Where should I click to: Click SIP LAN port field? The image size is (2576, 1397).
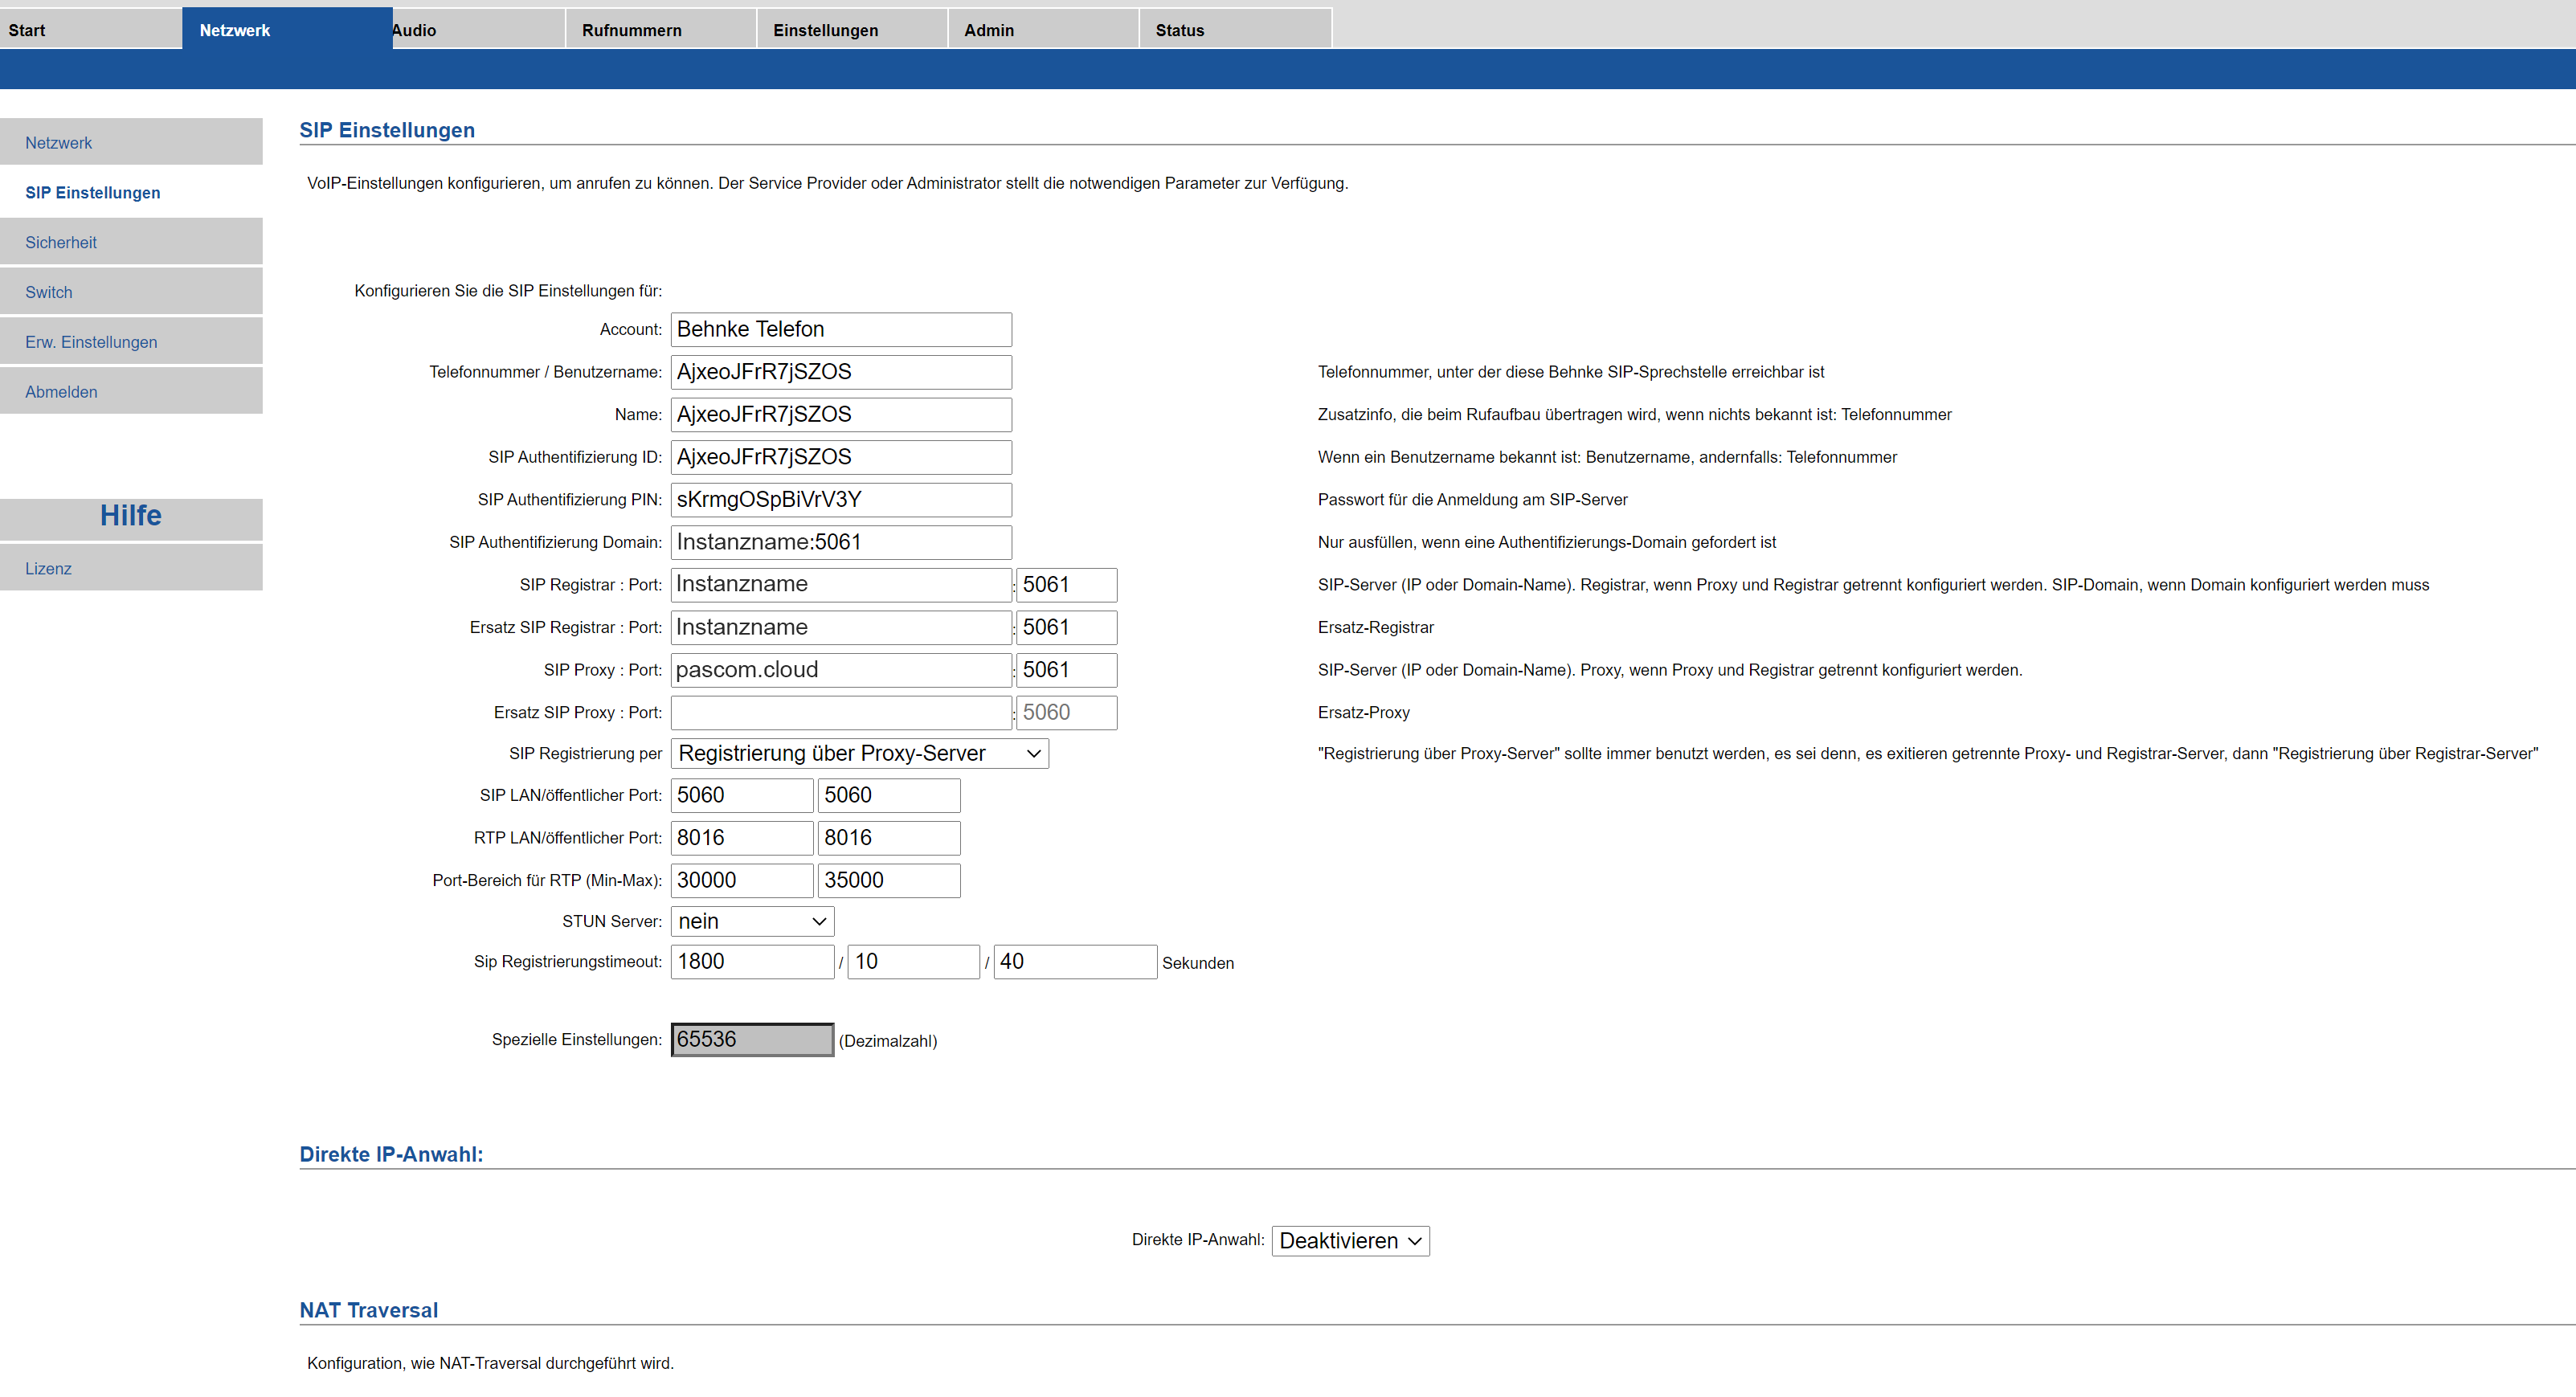(x=742, y=795)
